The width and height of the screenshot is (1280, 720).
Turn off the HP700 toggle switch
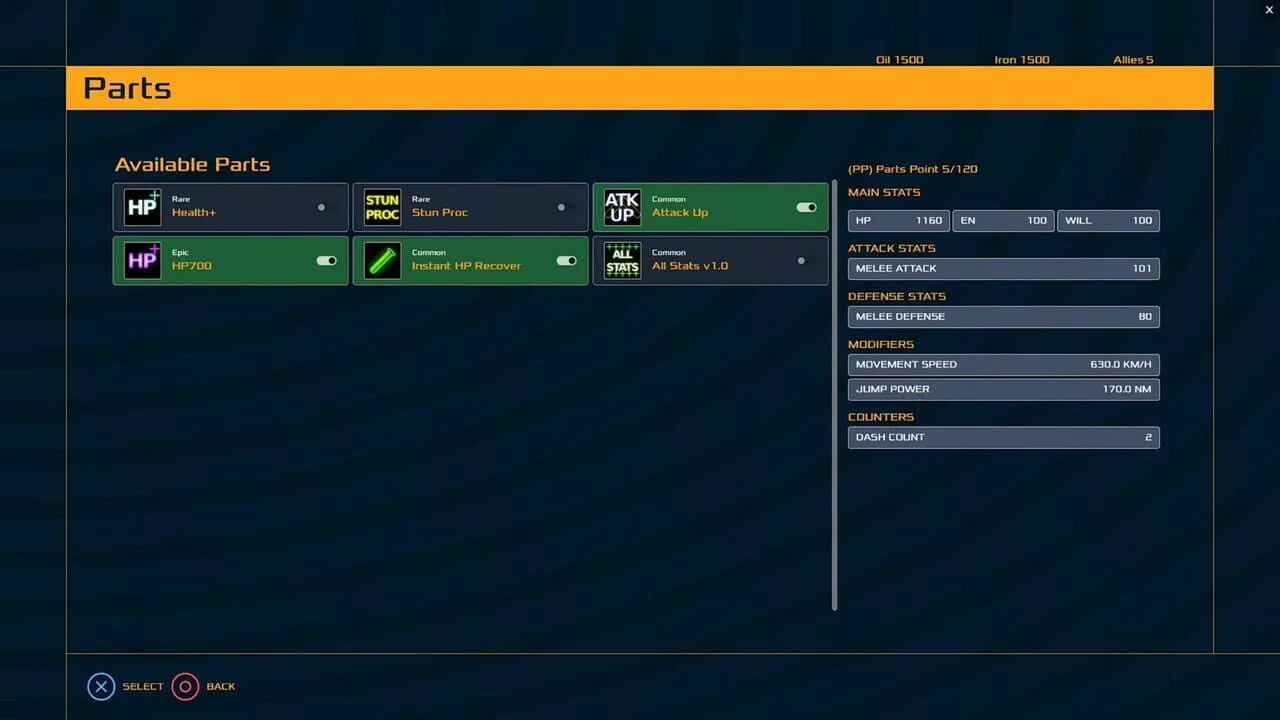326,261
